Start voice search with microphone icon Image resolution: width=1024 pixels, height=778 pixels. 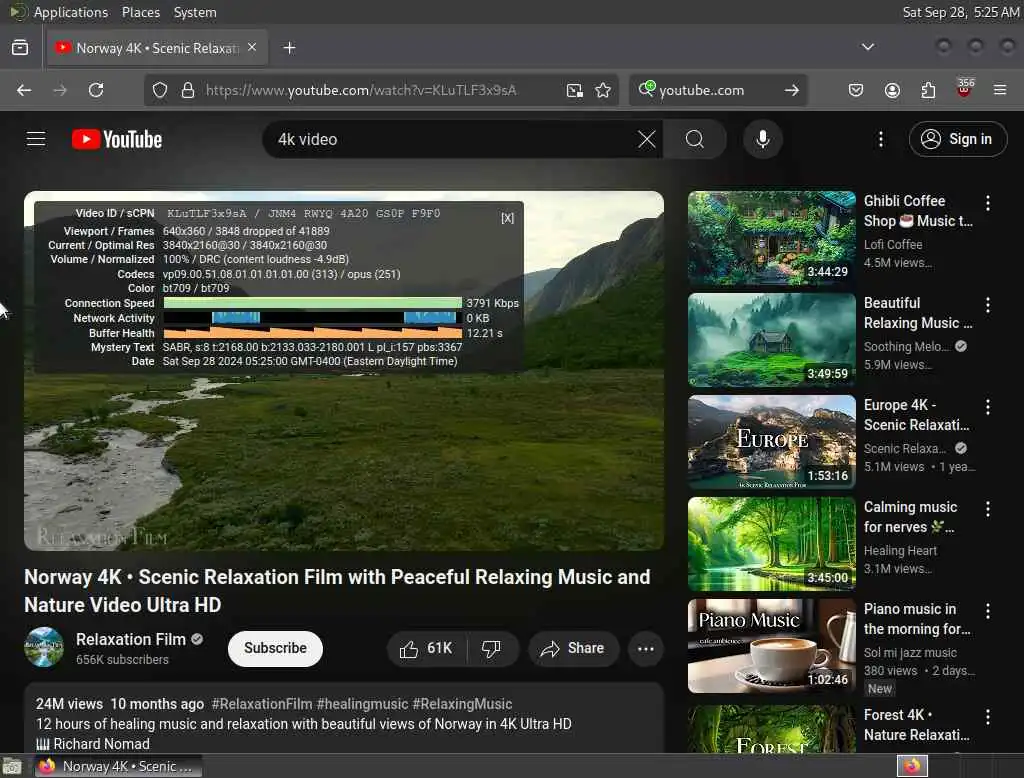point(763,139)
